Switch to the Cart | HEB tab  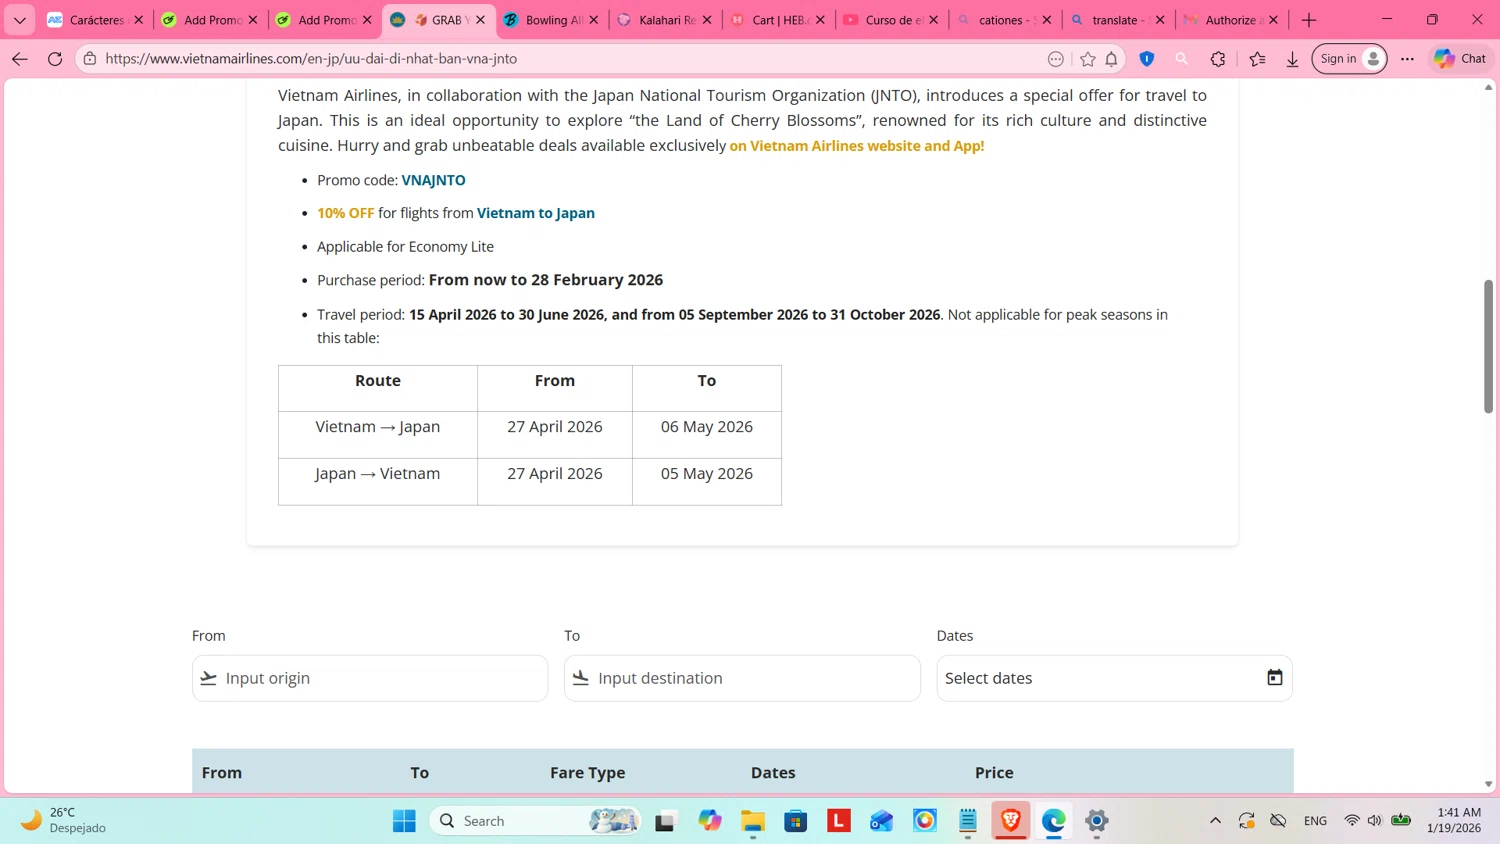[778, 20]
